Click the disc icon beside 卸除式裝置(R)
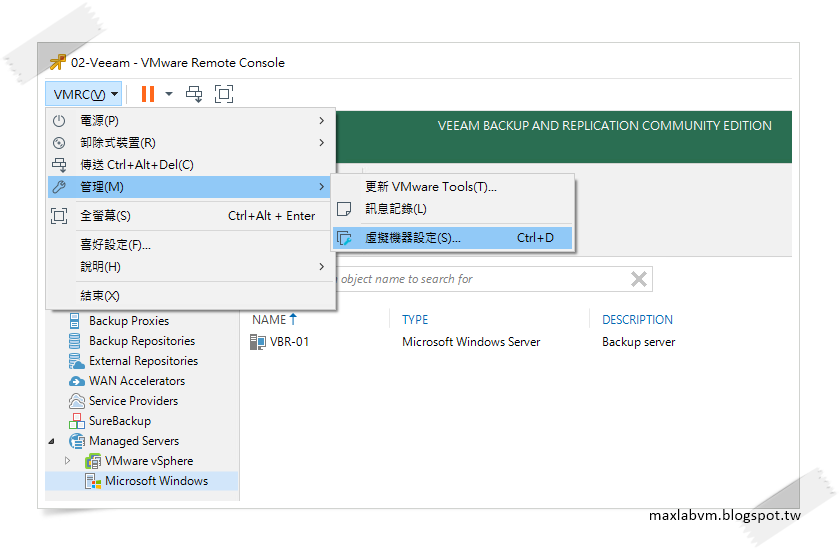840x549 pixels. pyautogui.click(x=59, y=143)
